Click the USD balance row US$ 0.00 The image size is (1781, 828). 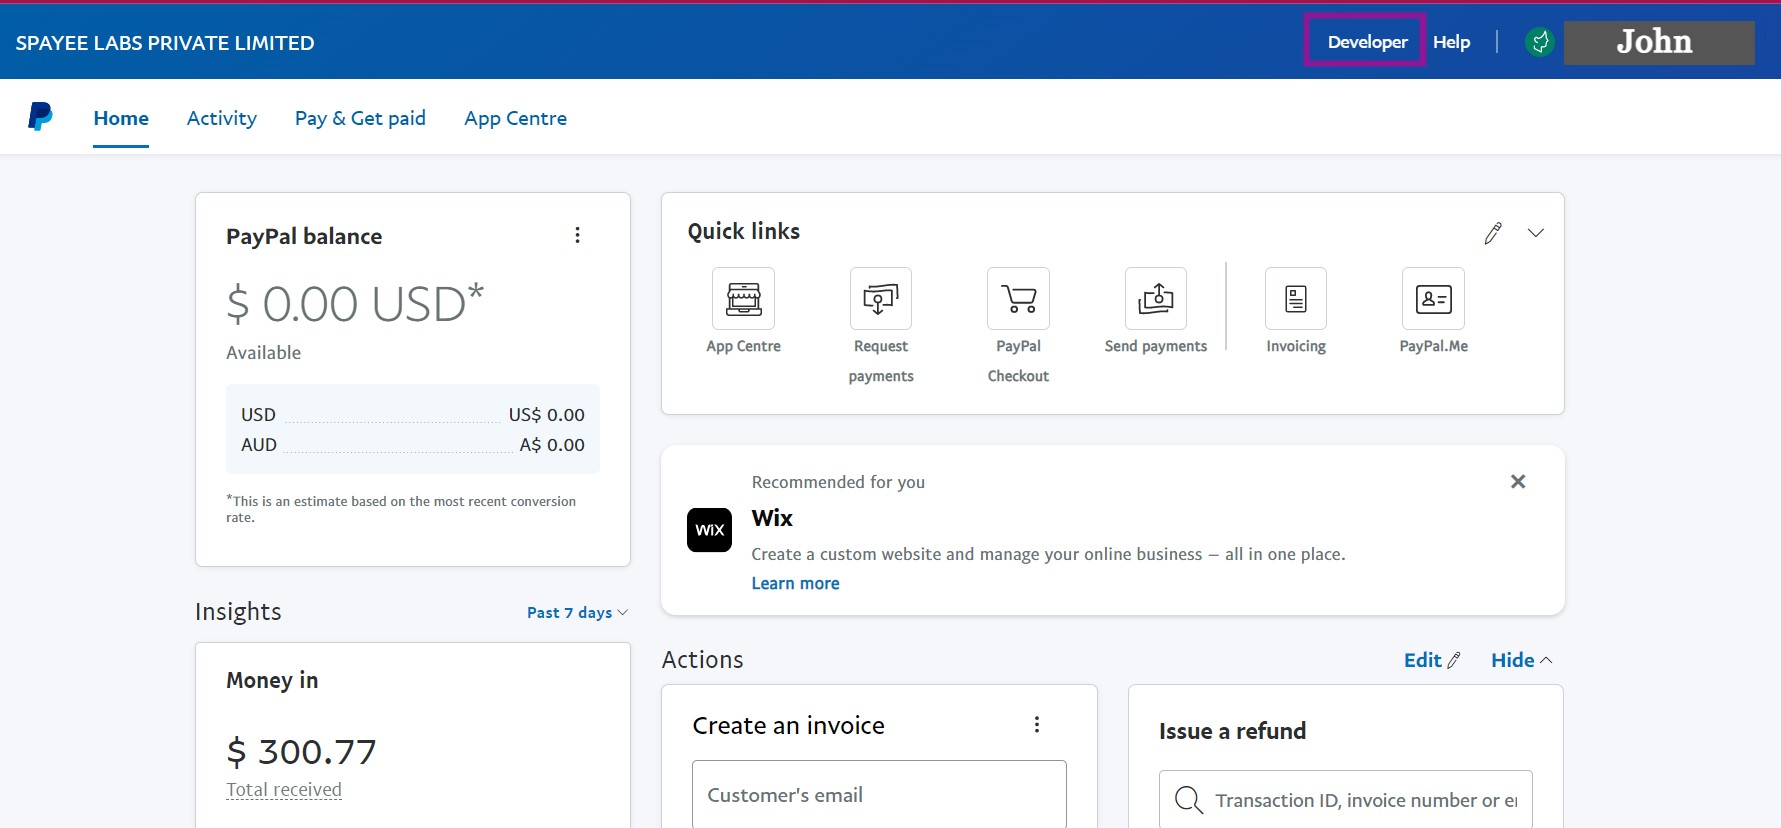pos(413,415)
